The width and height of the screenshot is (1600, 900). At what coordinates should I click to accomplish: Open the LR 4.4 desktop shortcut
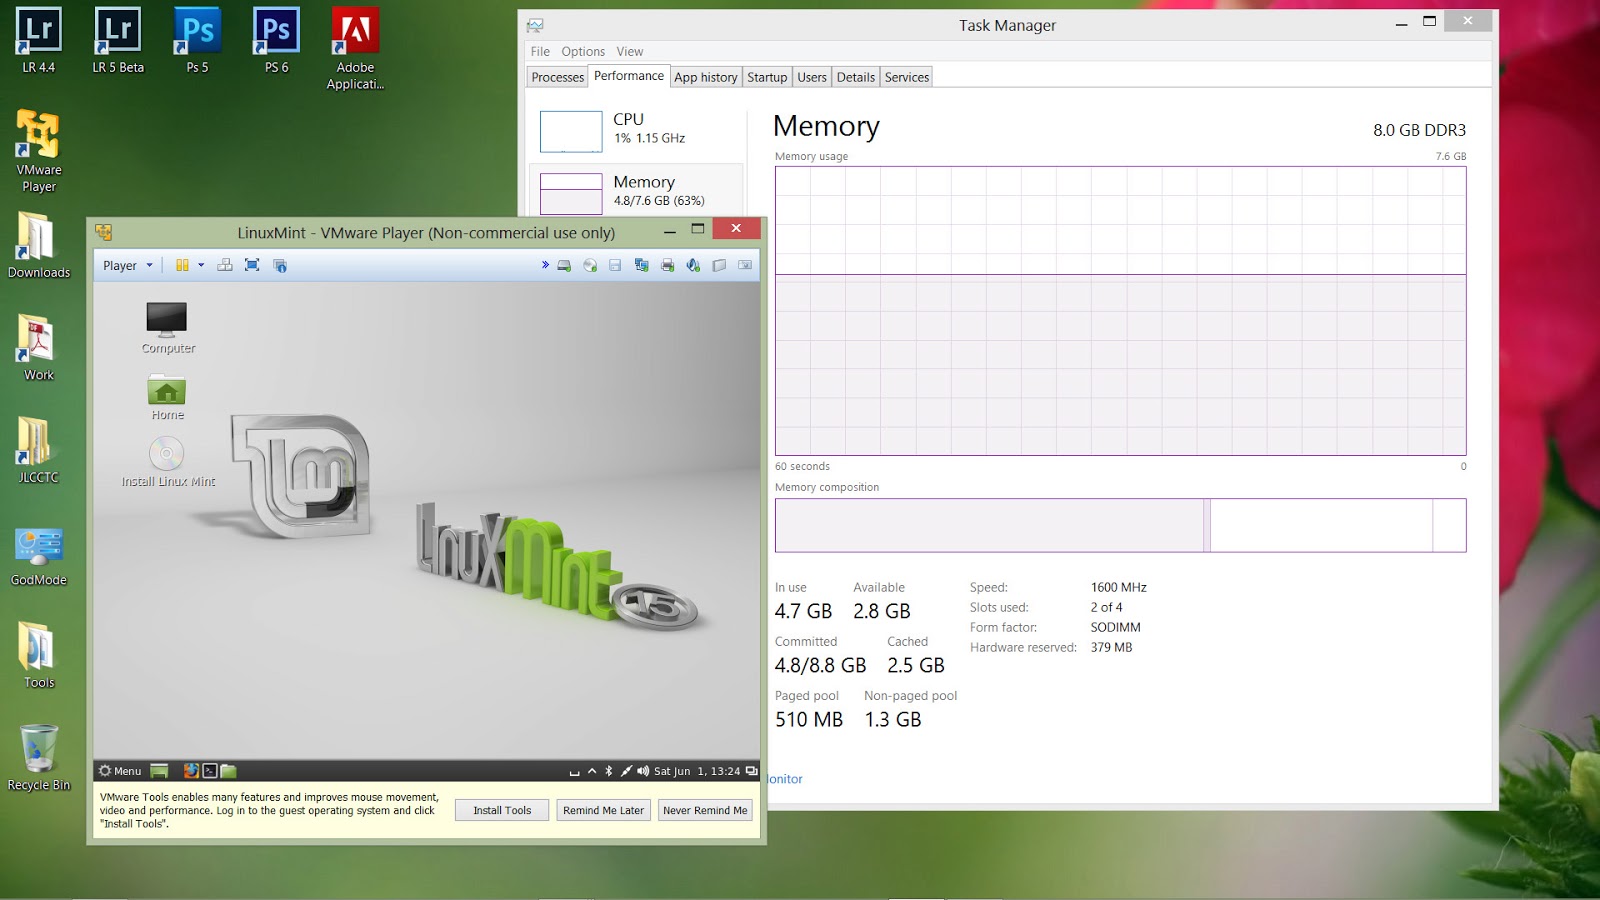(38, 41)
